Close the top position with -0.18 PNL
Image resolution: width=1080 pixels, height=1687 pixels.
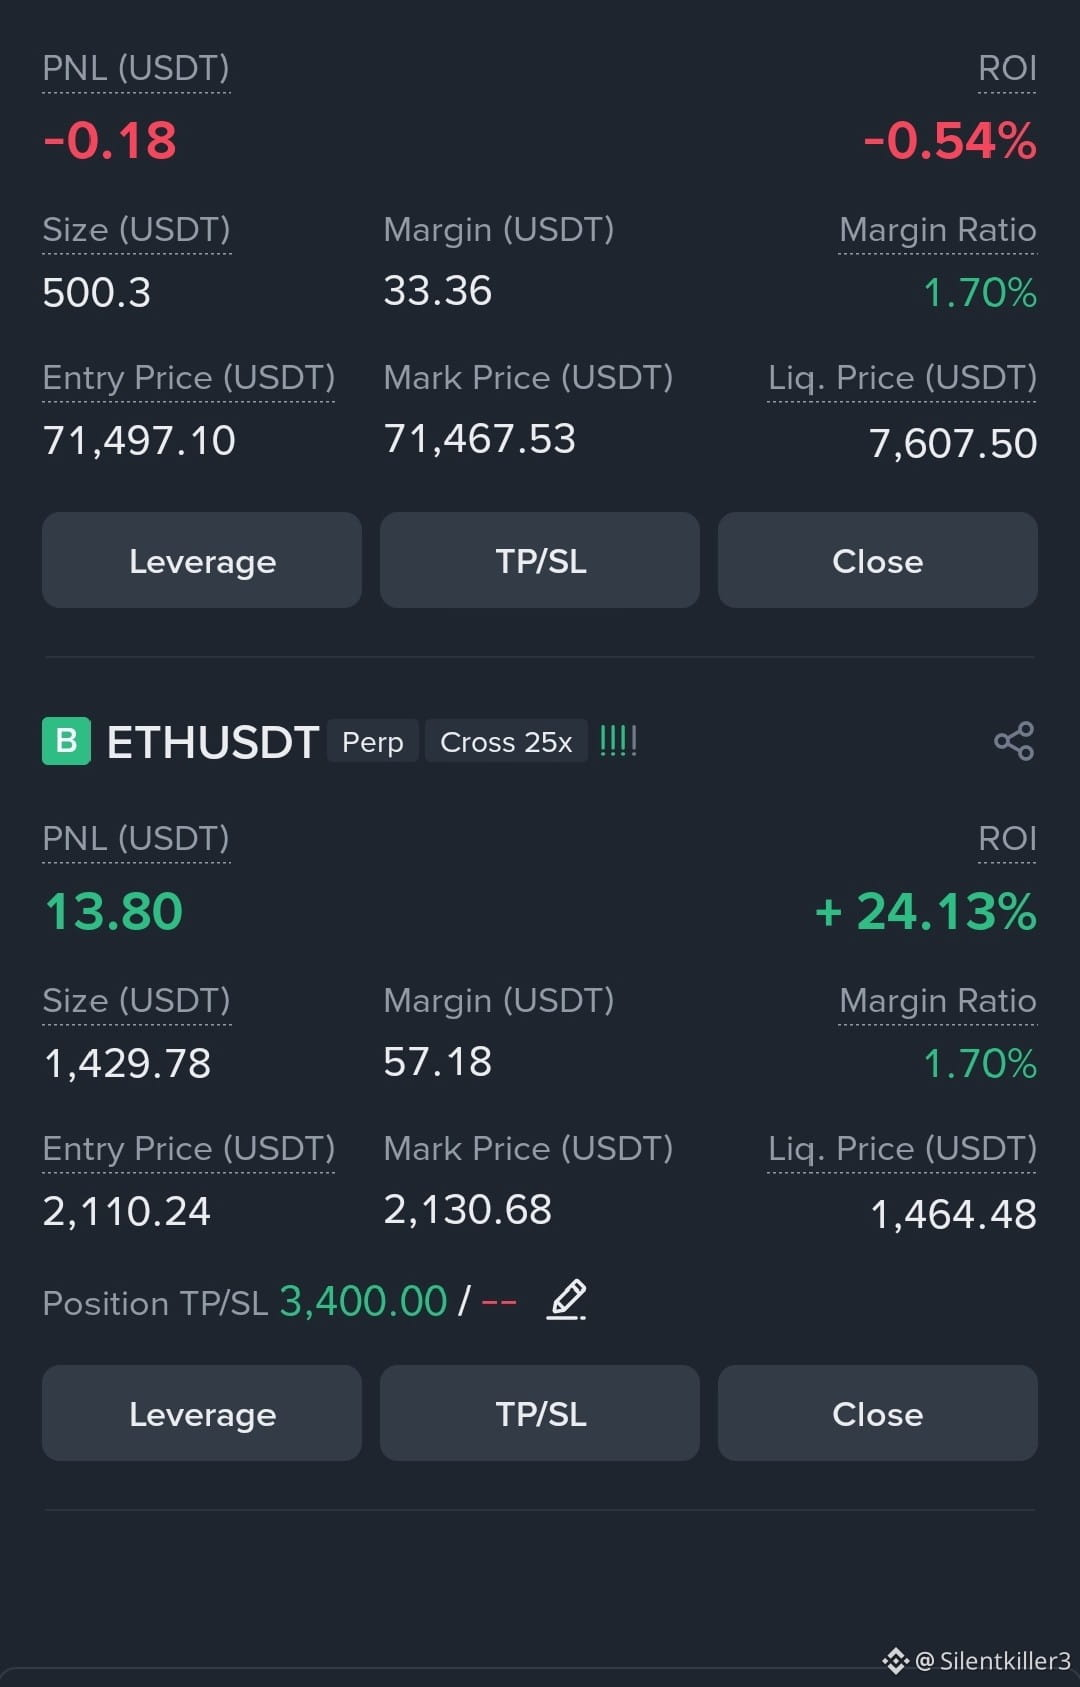point(878,560)
